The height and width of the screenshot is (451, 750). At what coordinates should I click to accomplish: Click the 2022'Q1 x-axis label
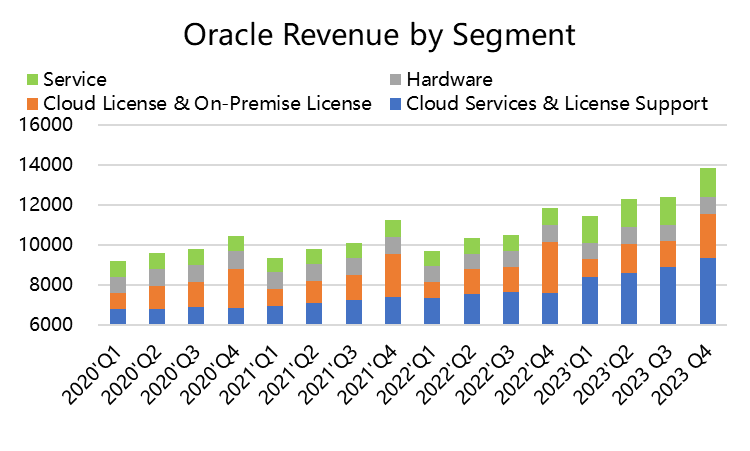point(408,374)
